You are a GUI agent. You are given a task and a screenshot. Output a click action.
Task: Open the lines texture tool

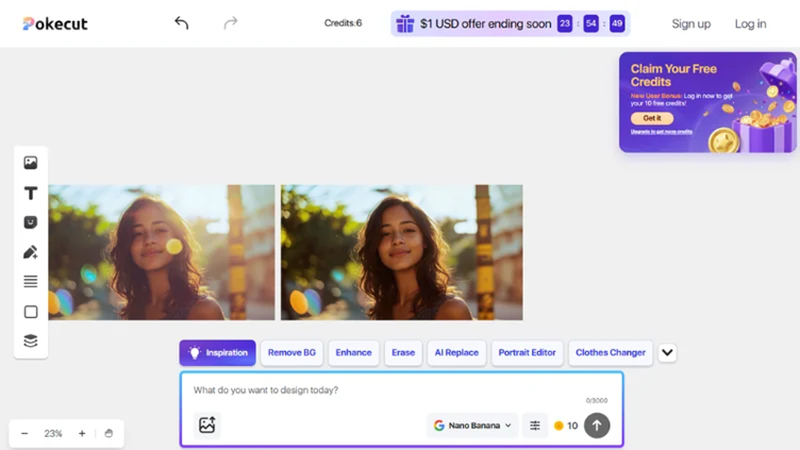pyautogui.click(x=31, y=282)
